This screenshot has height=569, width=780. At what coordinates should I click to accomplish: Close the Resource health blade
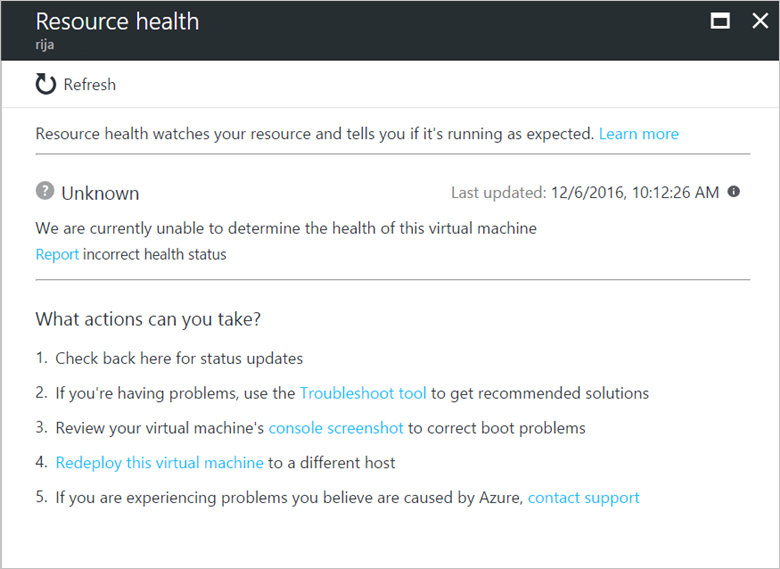point(760,21)
